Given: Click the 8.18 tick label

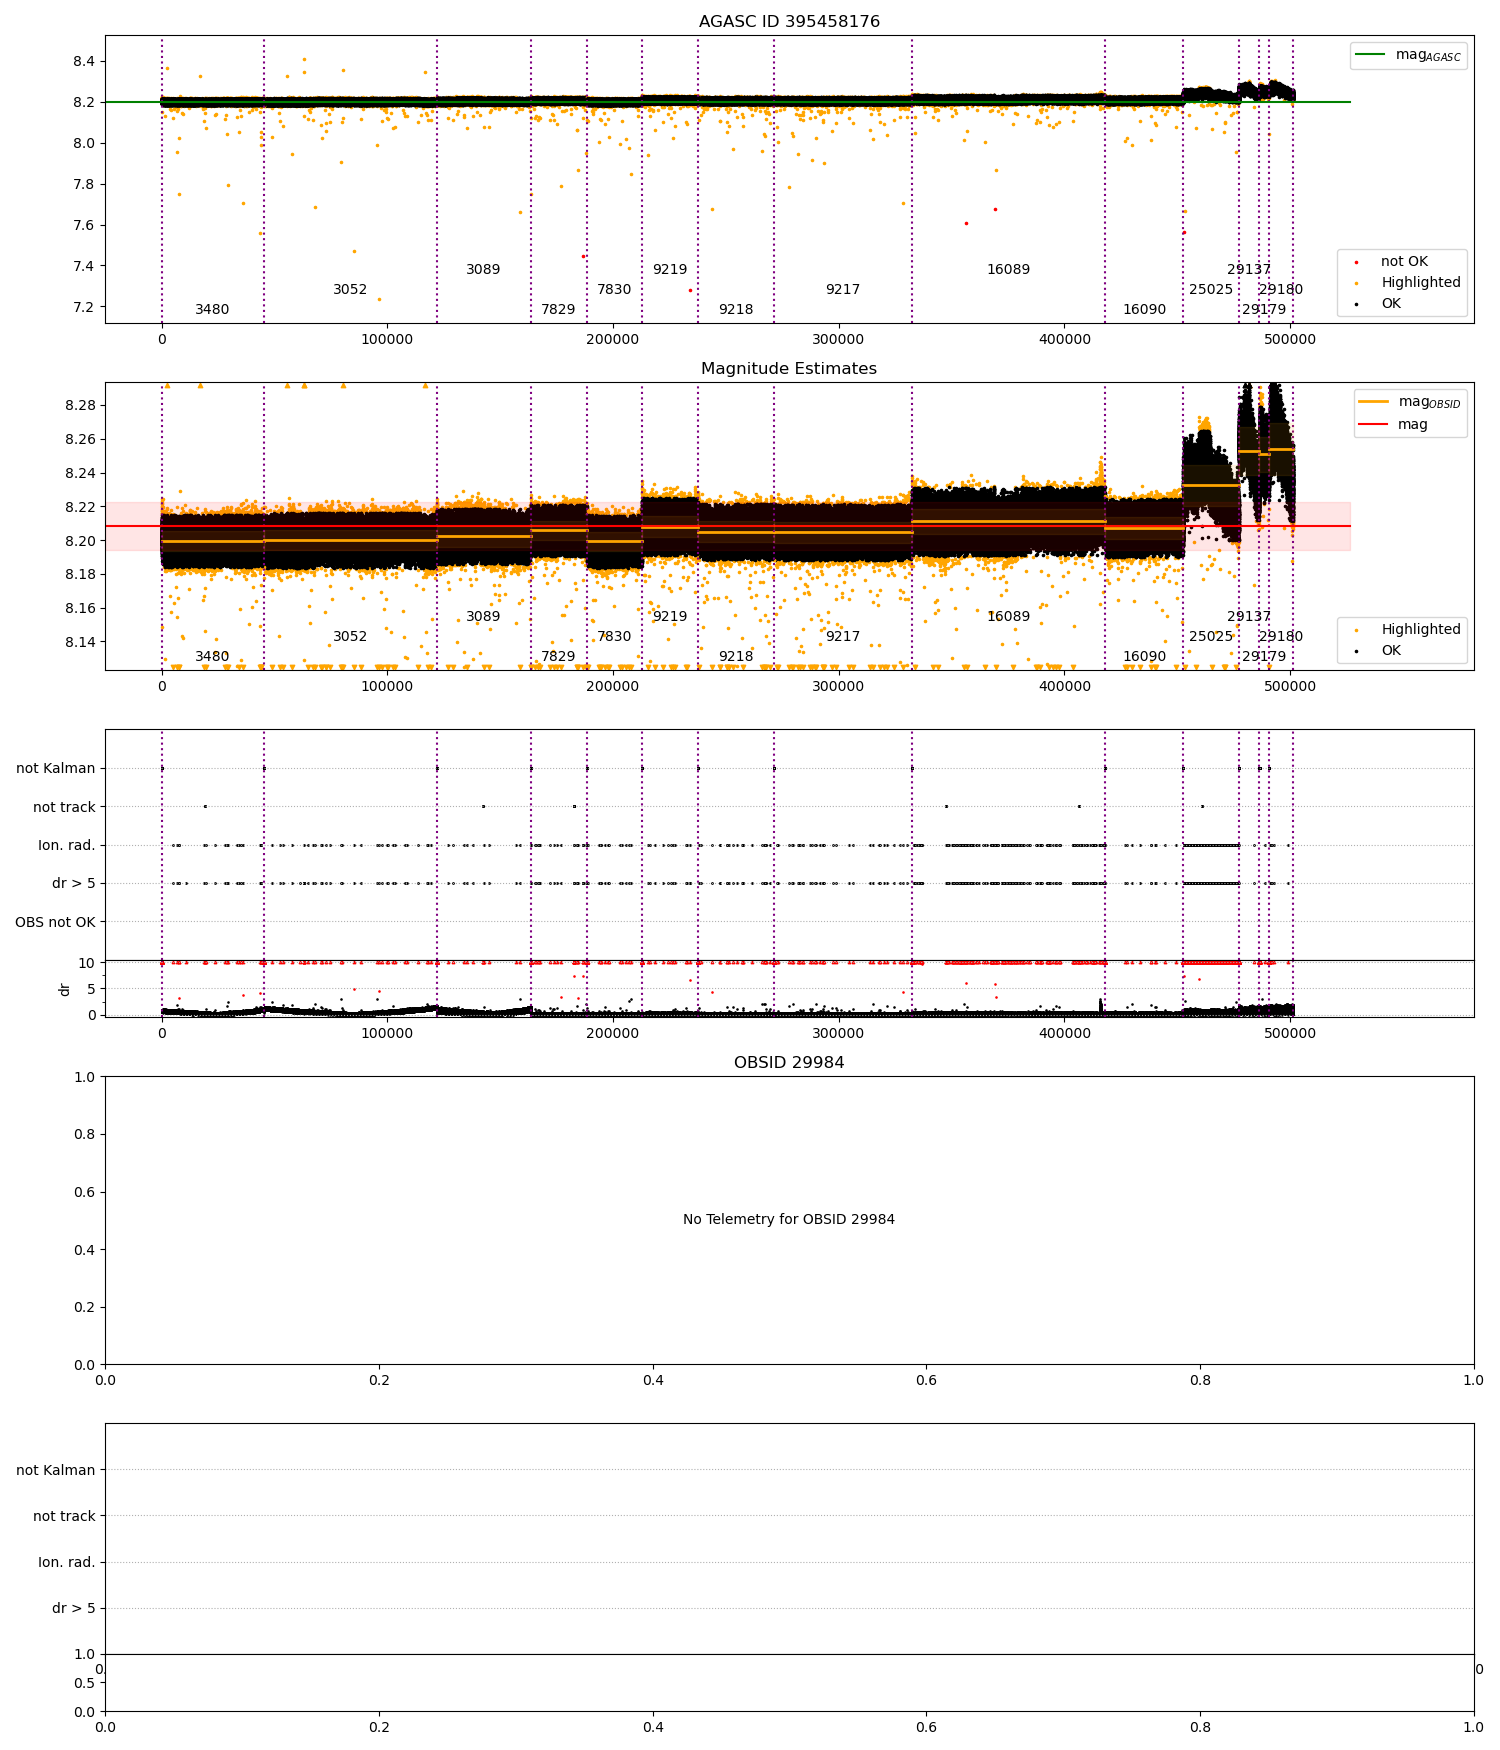Looking at the screenshot, I should pyautogui.click(x=80, y=575).
